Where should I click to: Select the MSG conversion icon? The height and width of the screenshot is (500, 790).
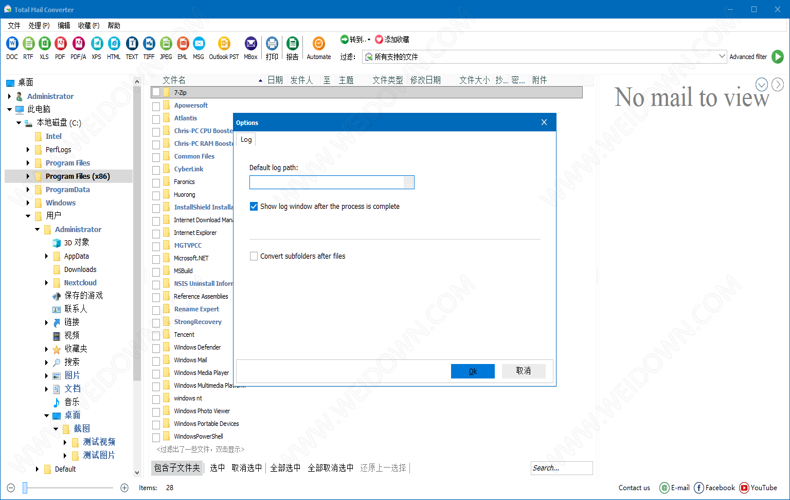[x=199, y=43]
